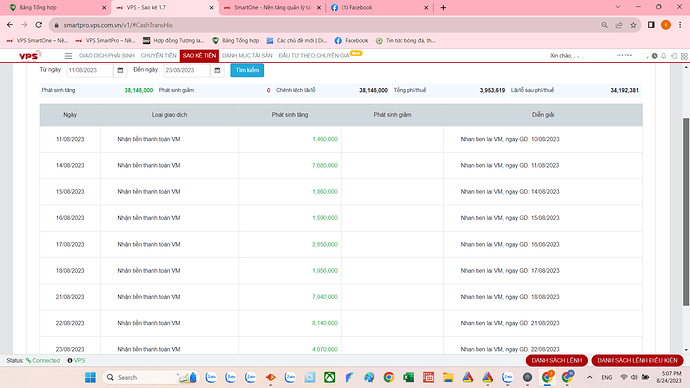The height and width of the screenshot is (388, 690).
Task: Open the Chrome profile avatar
Action: [666, 25]
